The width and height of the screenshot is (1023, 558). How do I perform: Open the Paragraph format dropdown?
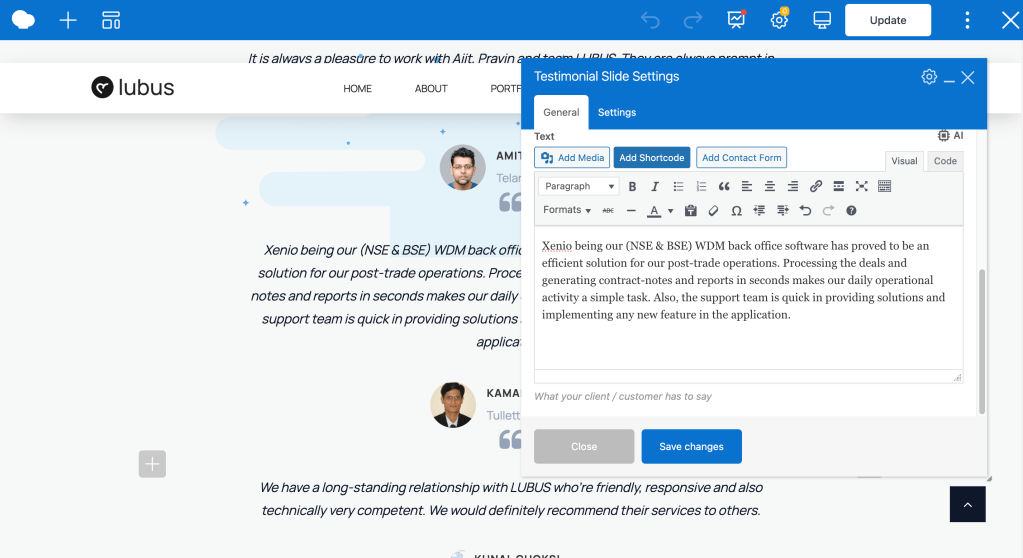coord(579,187)
